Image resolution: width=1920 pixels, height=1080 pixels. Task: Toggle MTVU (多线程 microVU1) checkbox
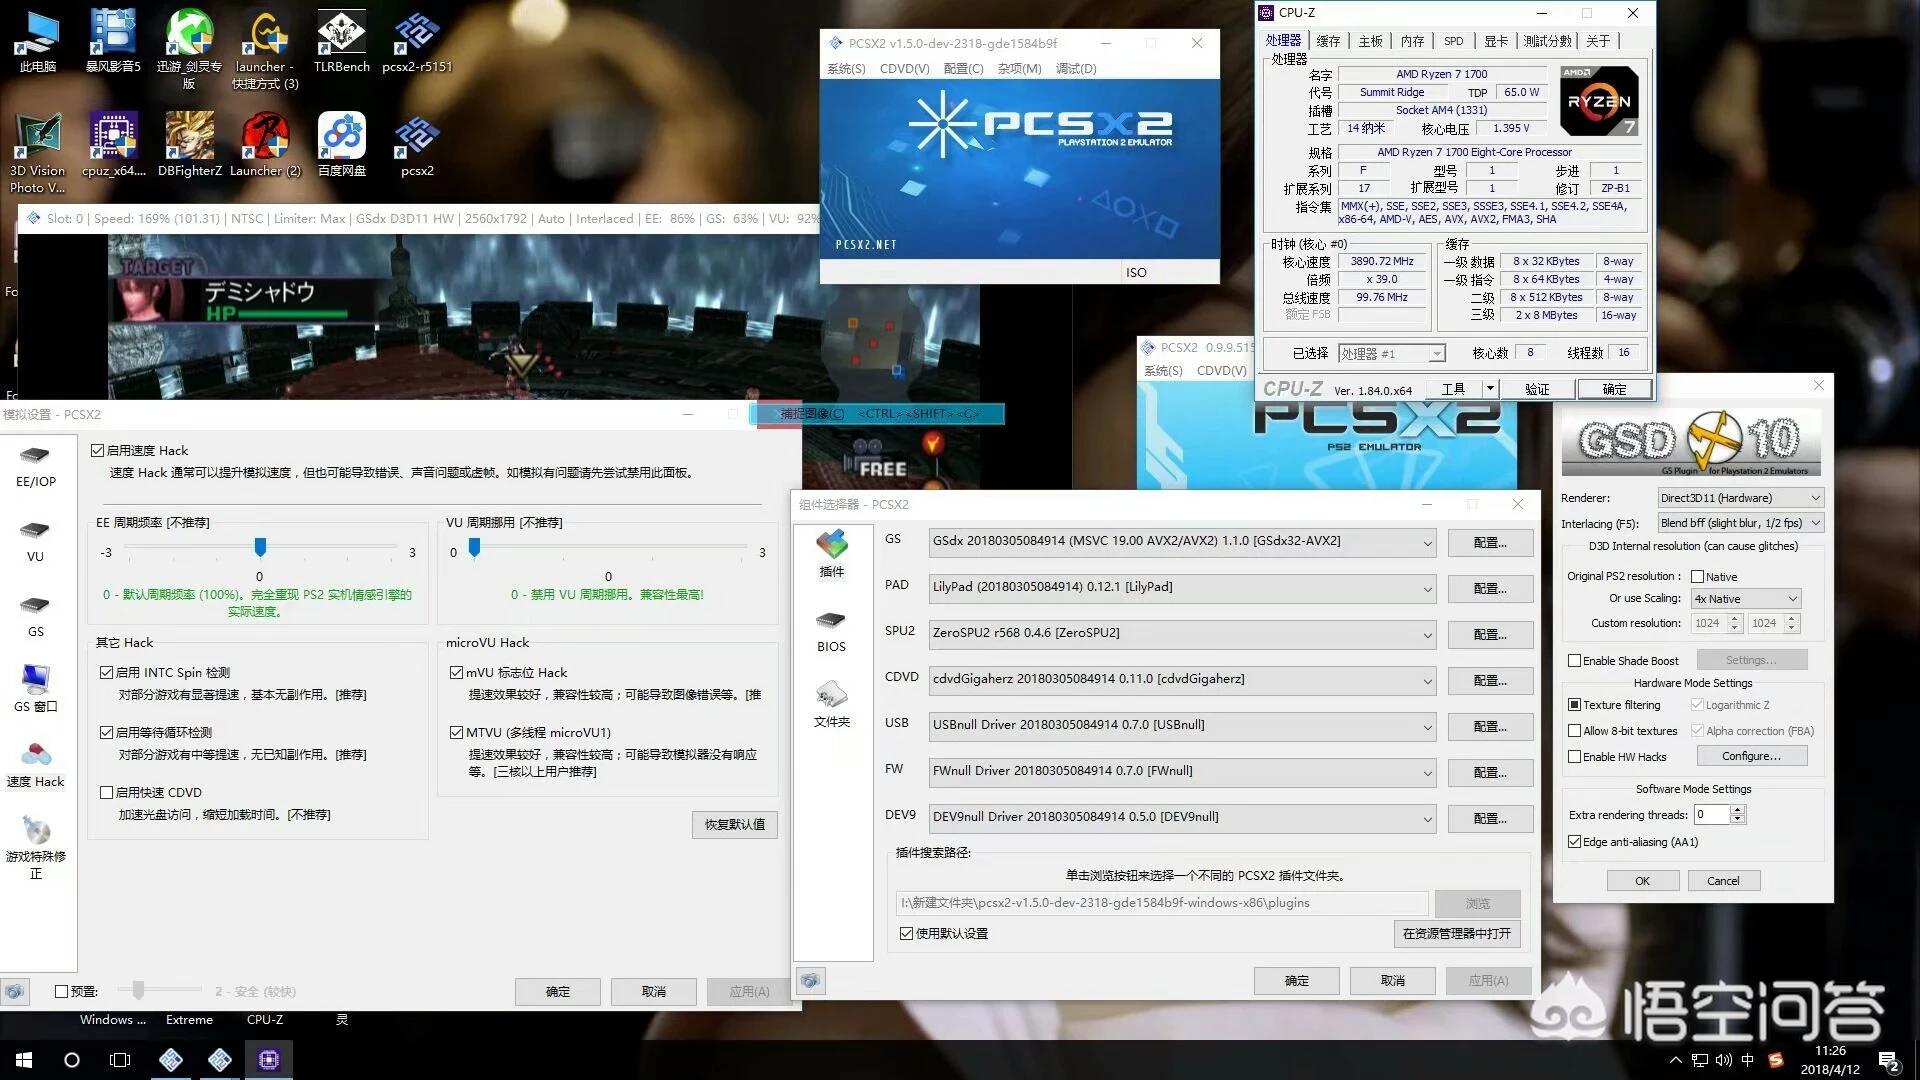click(456, 732)
